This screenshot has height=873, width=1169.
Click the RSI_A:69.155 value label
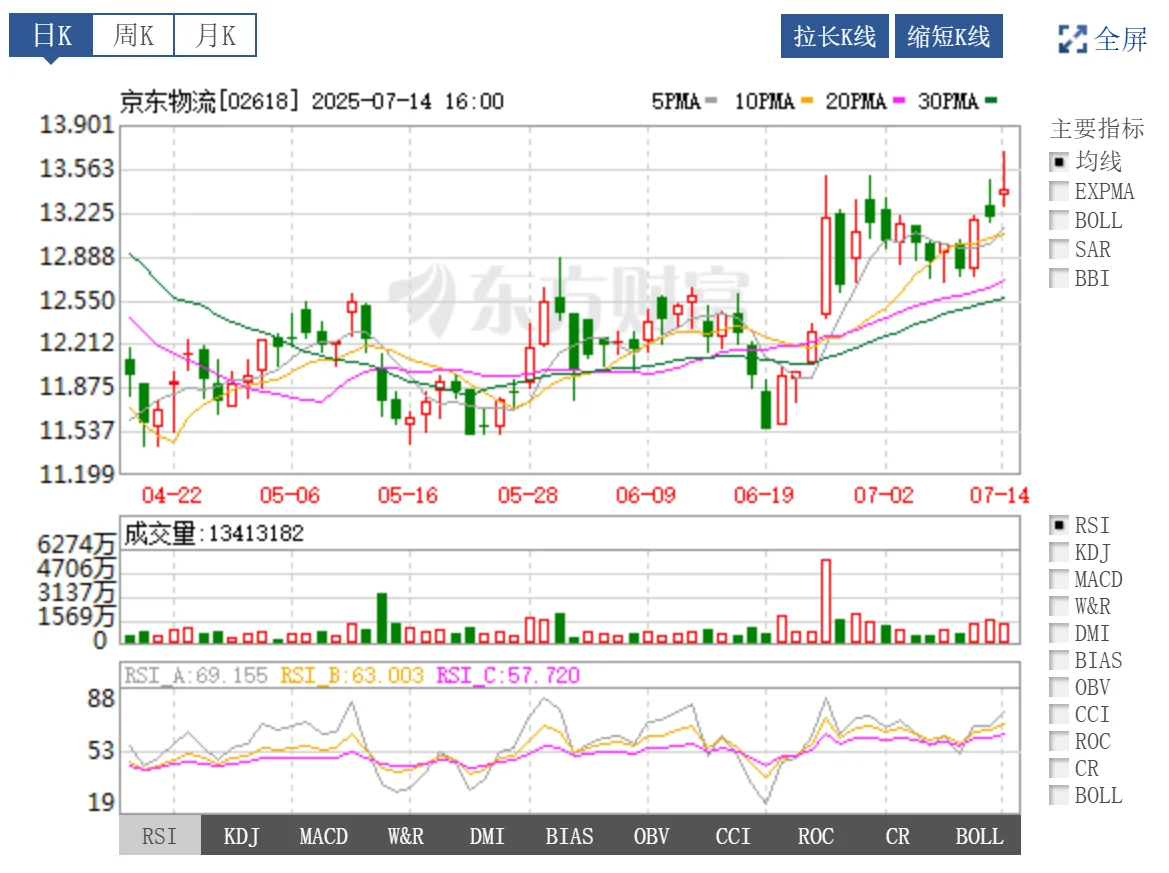click(x=195, y=675)
